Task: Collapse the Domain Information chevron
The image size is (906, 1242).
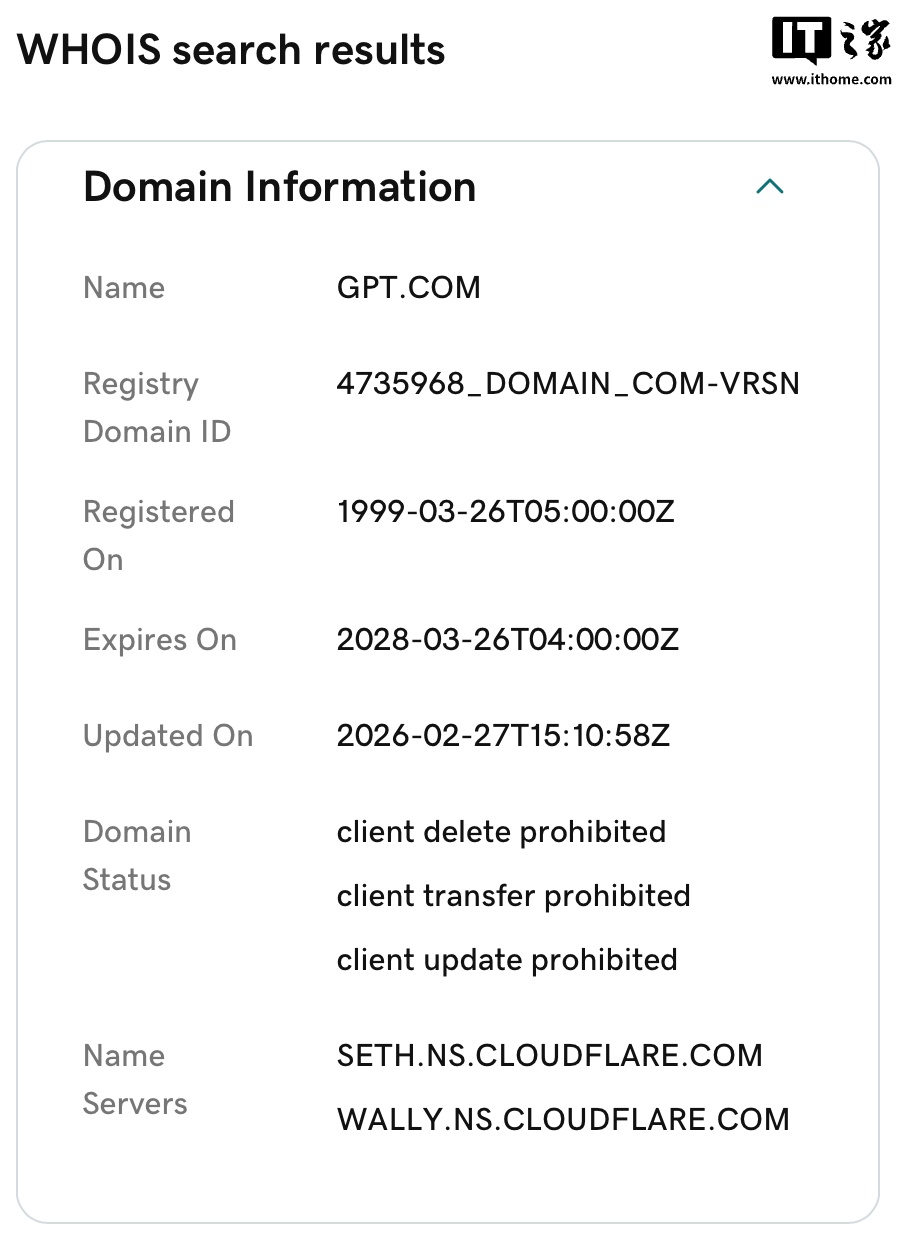Action: tap(769, 187)
